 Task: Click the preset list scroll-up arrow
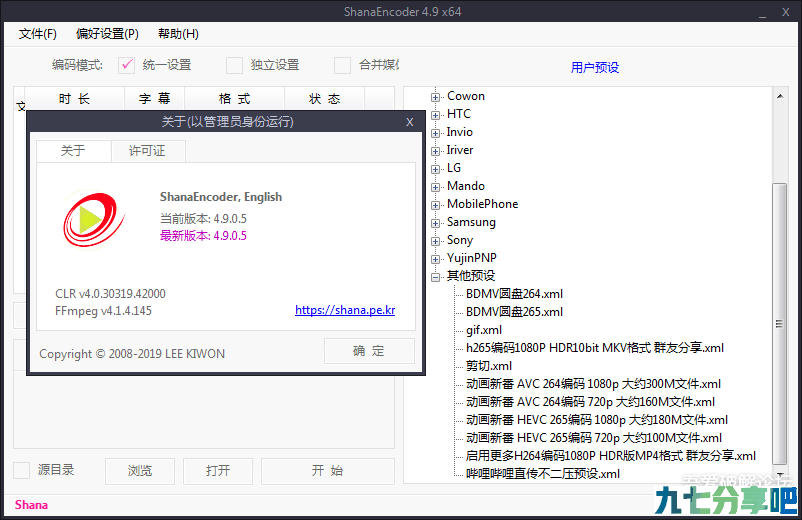(x=779, y=96)
